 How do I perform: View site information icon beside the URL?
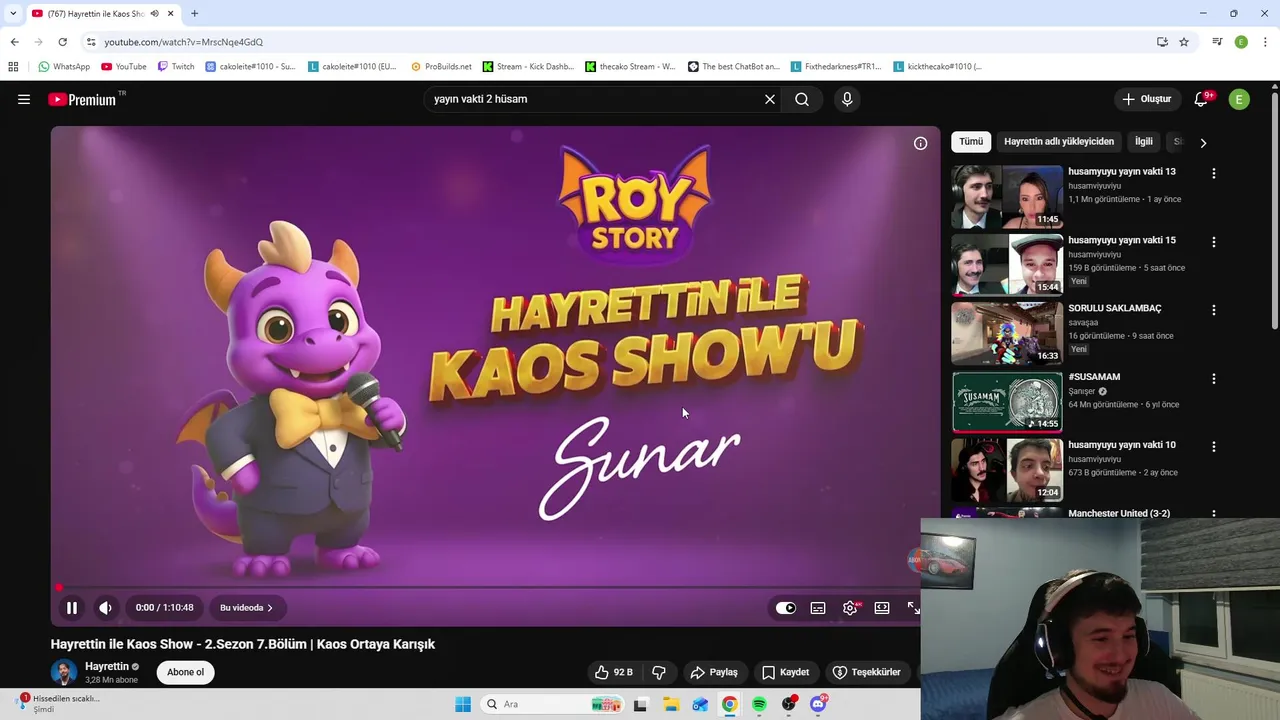(x=91, y=42)
